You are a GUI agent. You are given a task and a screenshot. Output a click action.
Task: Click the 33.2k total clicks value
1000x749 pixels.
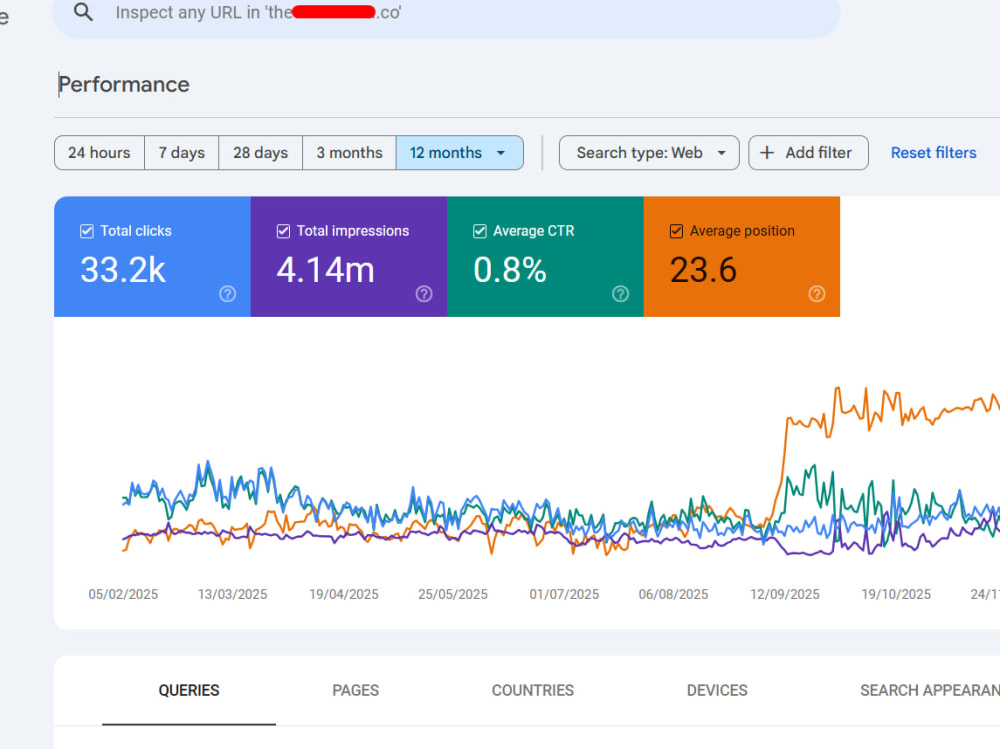coord(123,270)
